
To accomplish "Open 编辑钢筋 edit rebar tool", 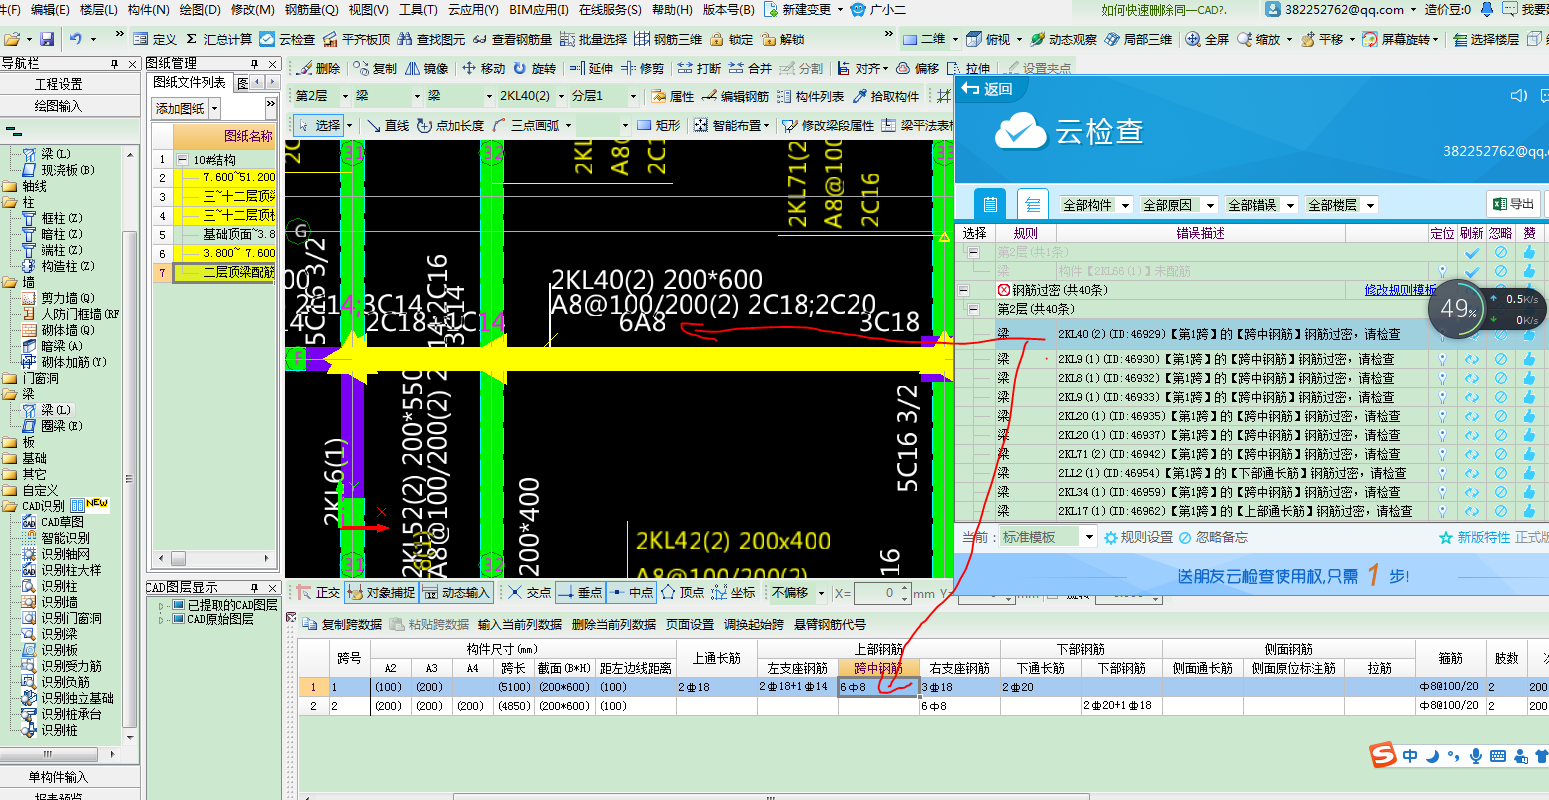I will tap(734, 96).
